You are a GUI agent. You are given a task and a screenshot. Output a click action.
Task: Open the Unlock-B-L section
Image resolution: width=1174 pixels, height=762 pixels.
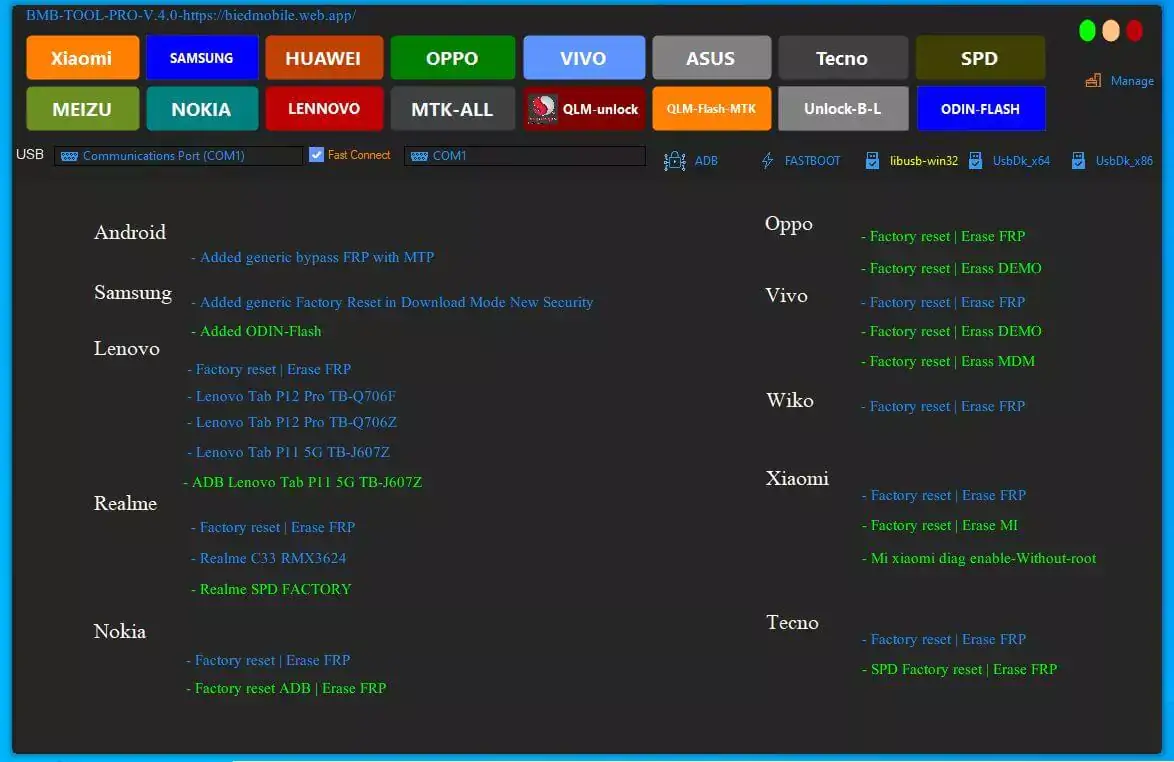point(842,109)
